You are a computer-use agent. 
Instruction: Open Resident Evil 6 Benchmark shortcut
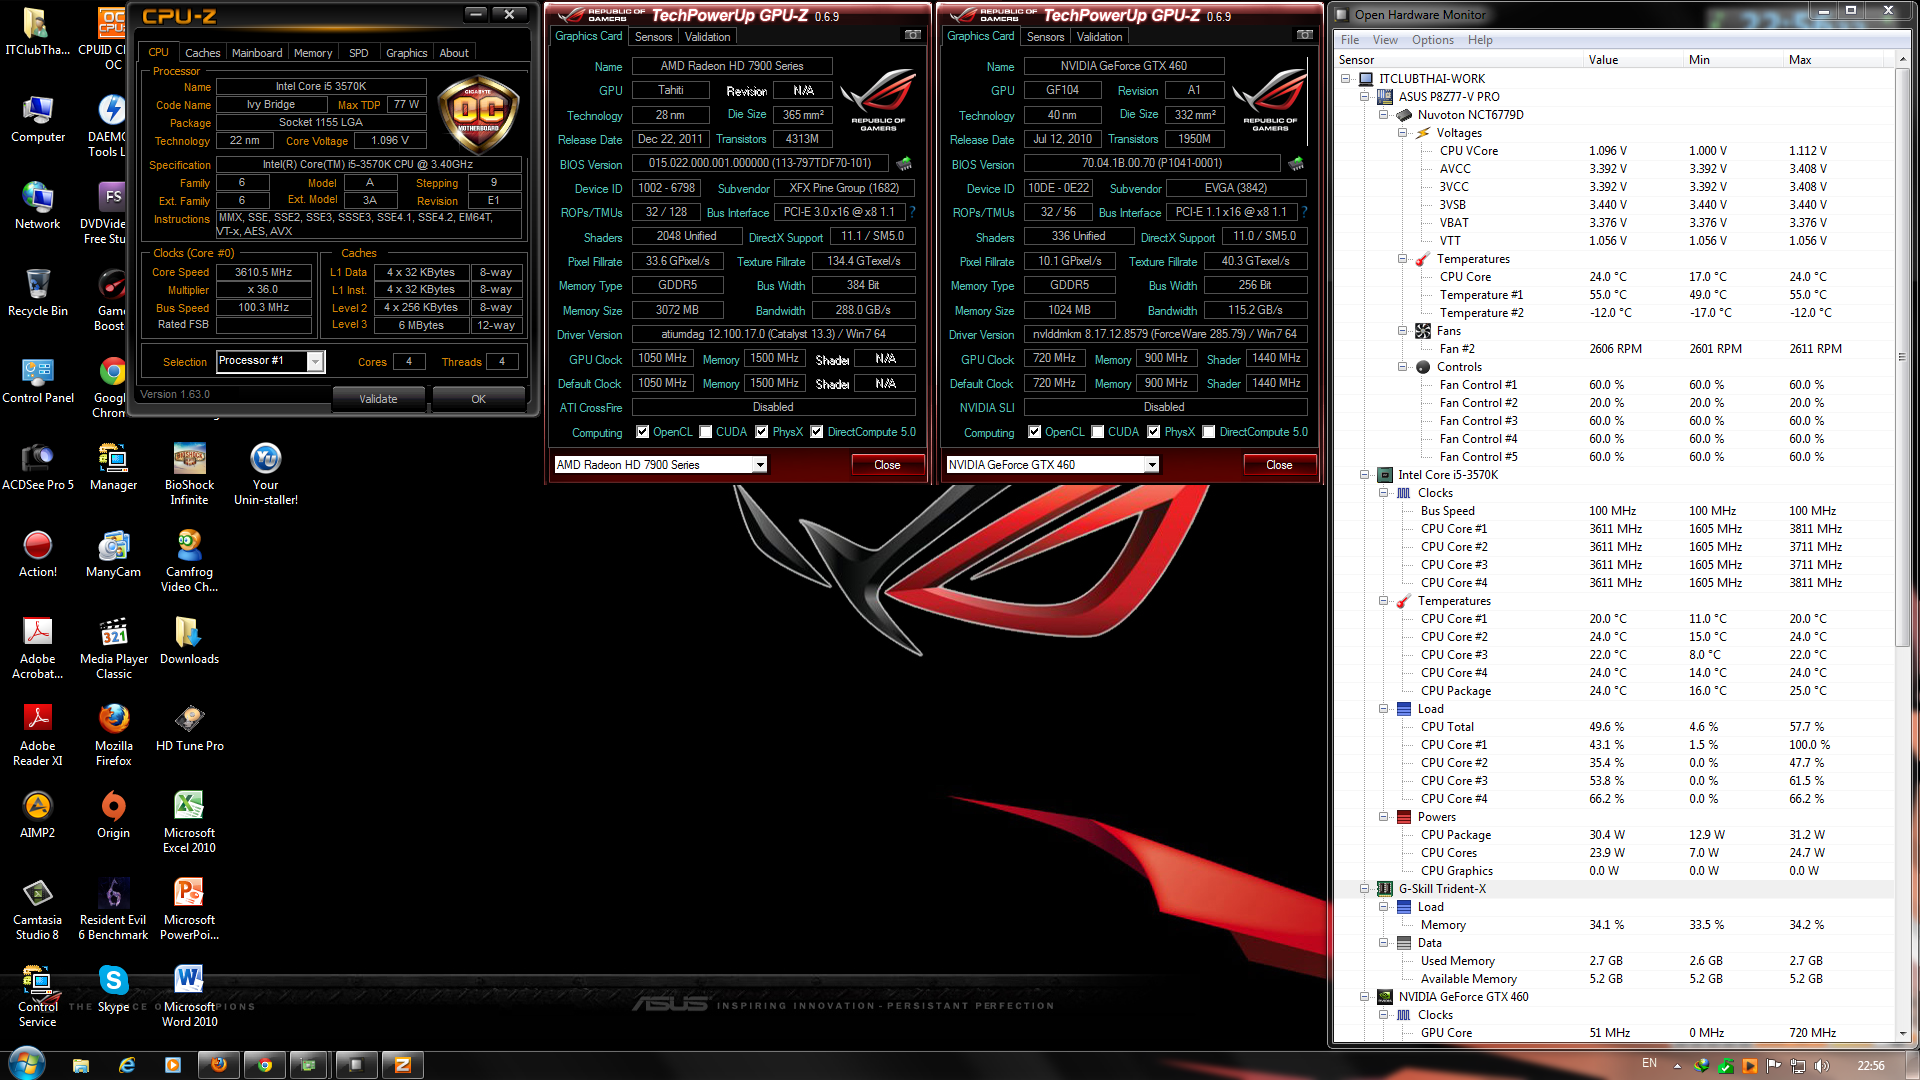tap(113, 893)
